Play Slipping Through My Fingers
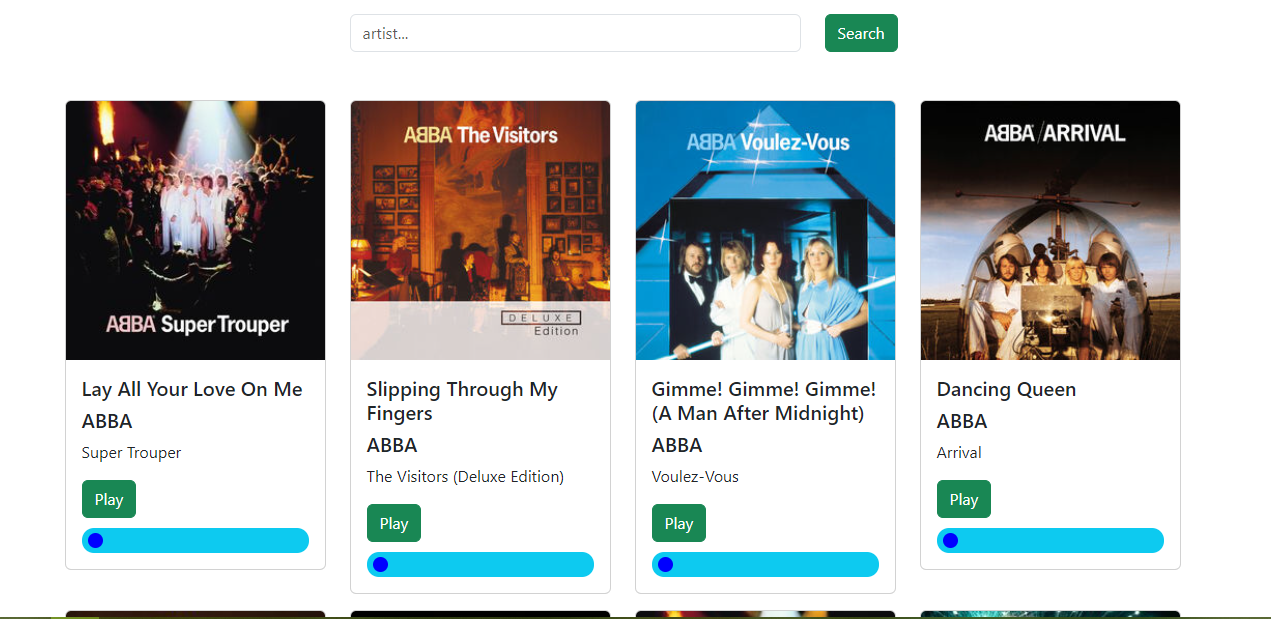 (x=393, y=523)
